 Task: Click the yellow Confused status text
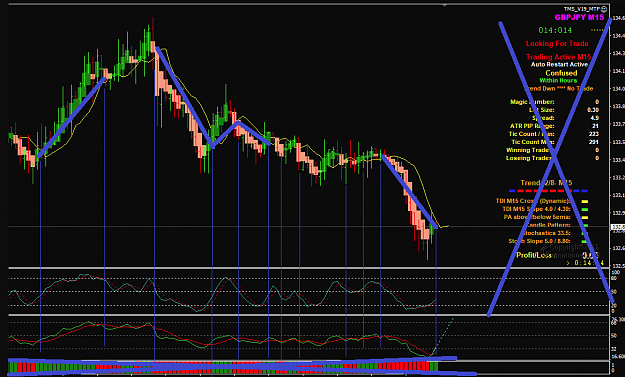pos(561,73)
